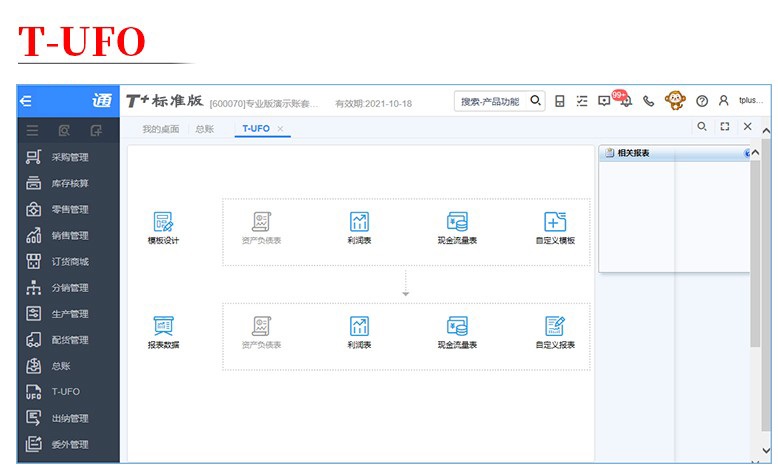Close the T-UFO tab
The height and width of the screenshot is (469, 778).
click(x=280, y=129)
